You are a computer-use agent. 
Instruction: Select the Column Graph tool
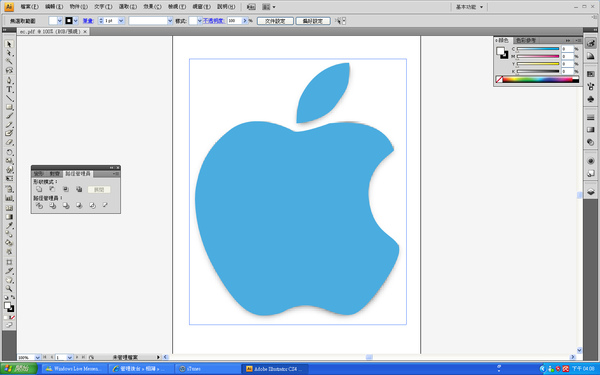click(x=9, y=198)
